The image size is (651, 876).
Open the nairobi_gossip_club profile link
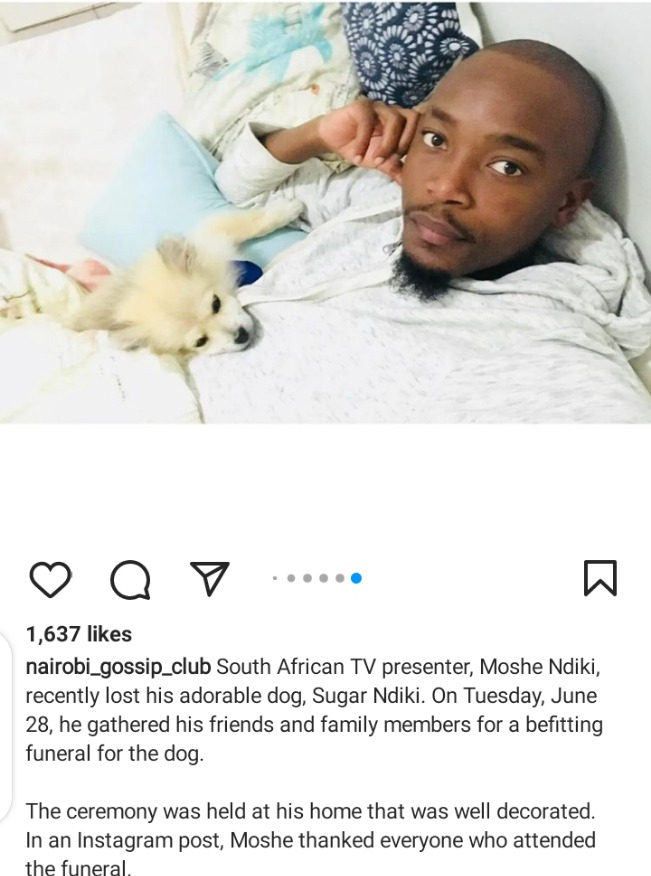click(x=118, y=666)
